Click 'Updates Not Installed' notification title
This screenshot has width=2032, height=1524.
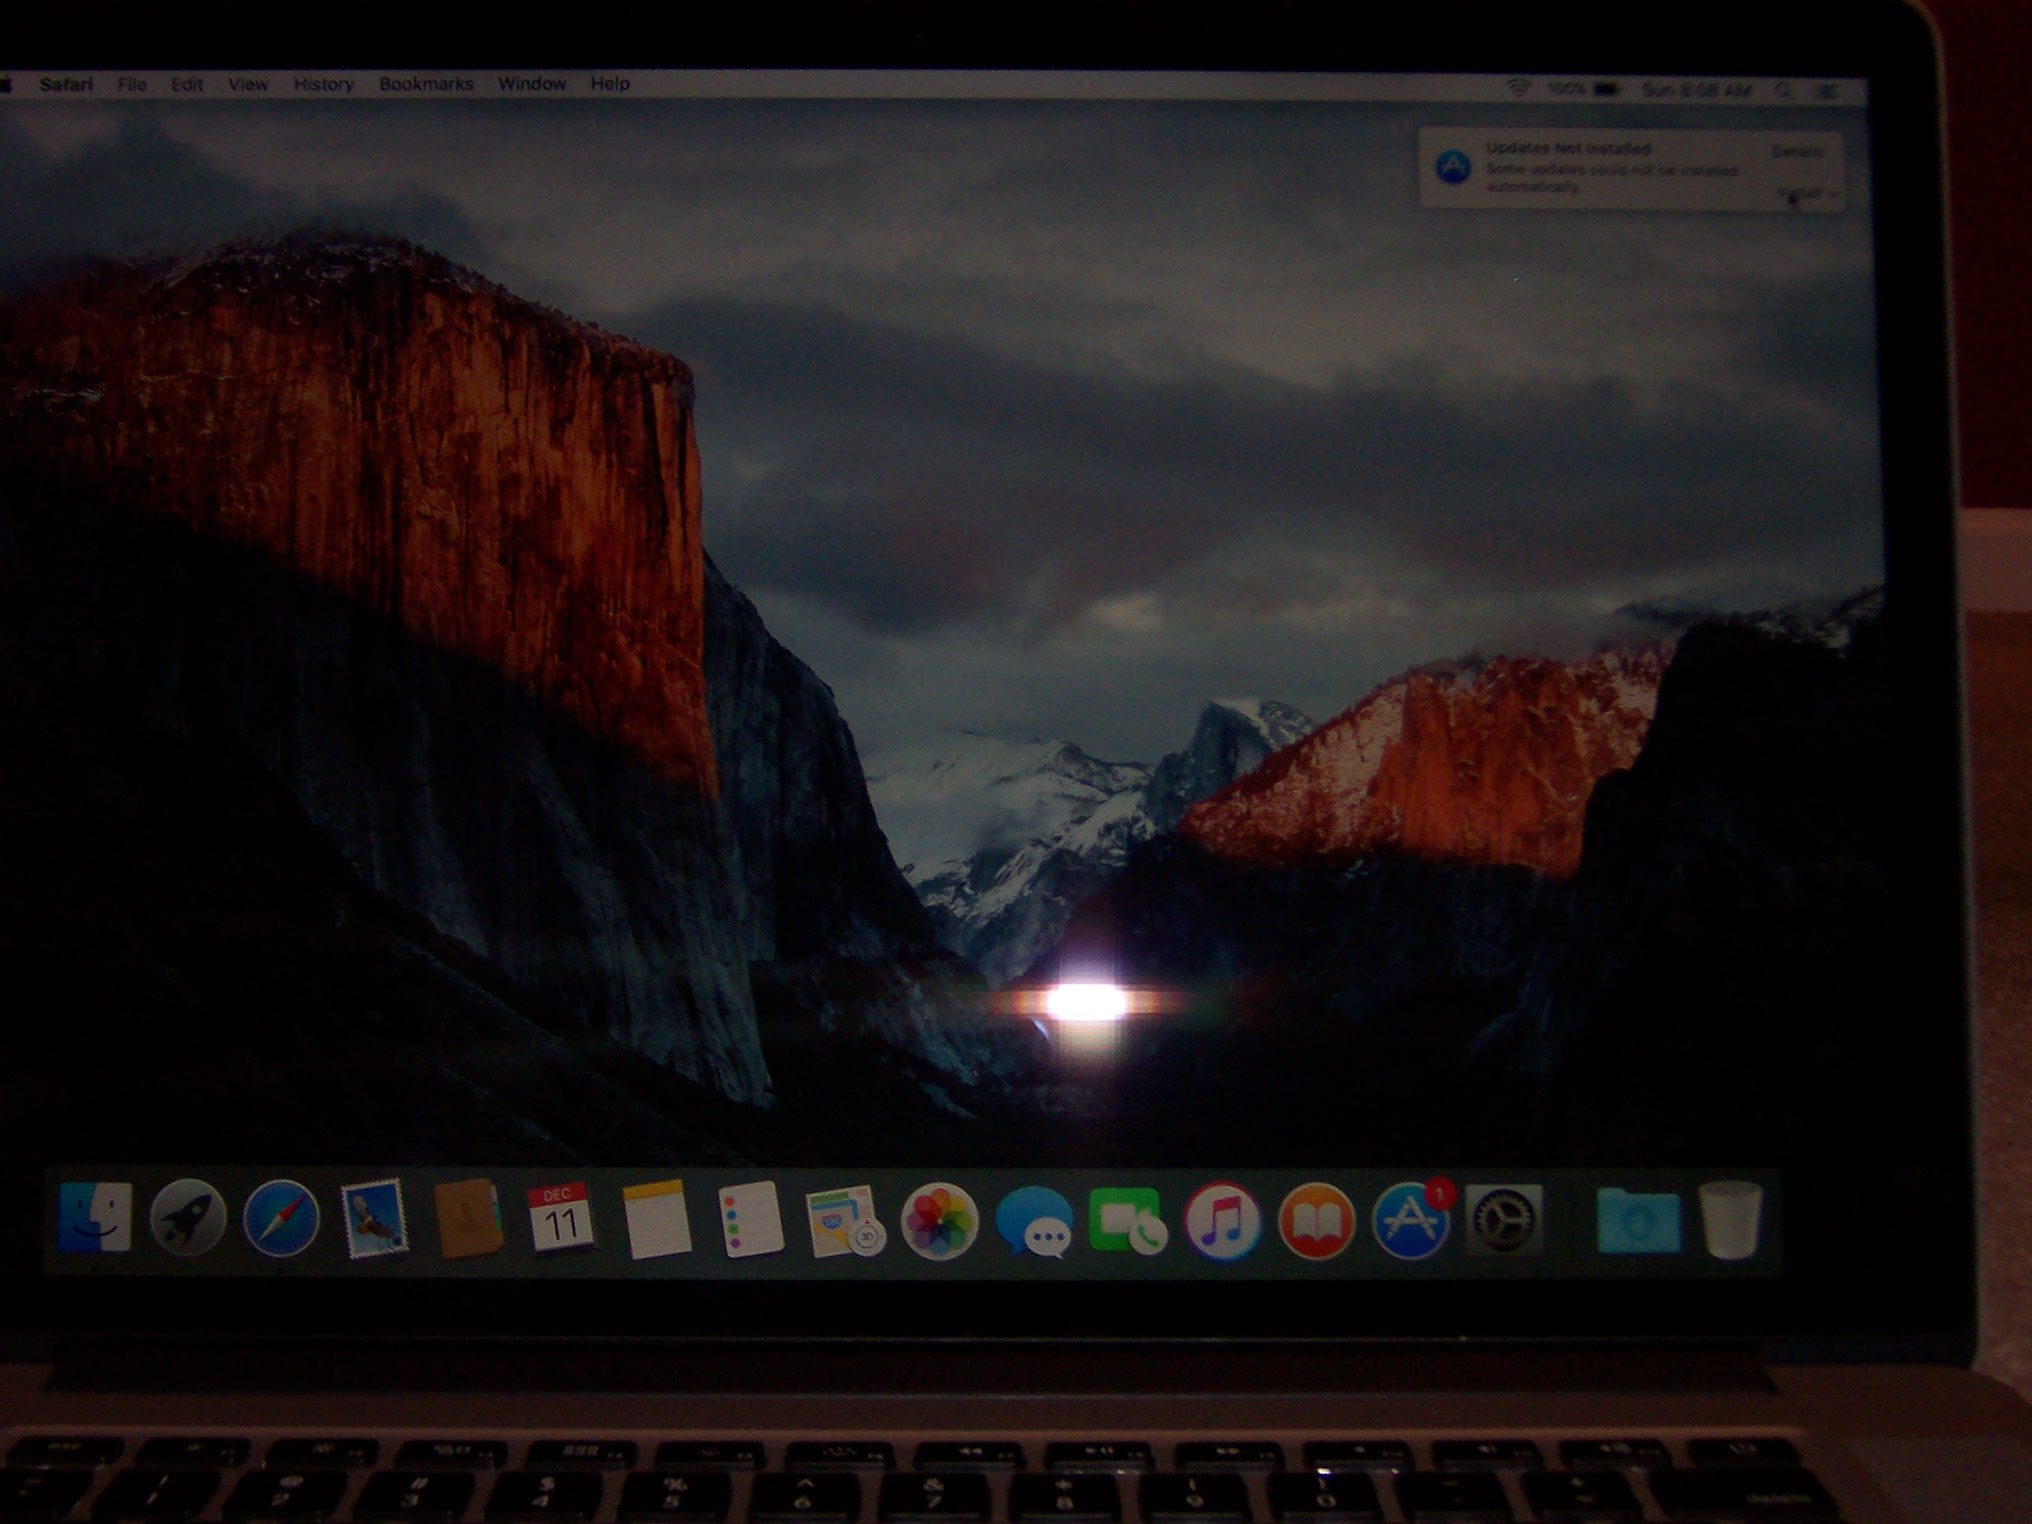1568,148
